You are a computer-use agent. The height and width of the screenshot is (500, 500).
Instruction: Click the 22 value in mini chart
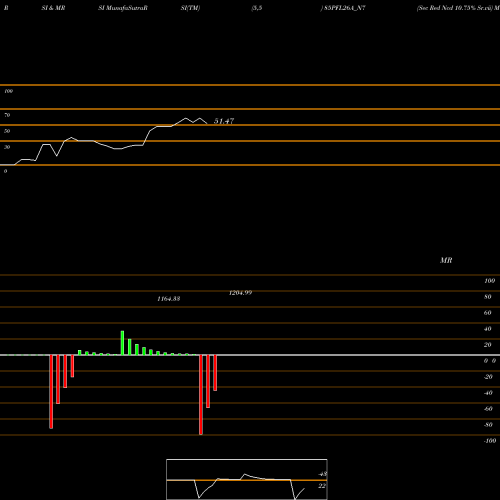coord(322,486)
